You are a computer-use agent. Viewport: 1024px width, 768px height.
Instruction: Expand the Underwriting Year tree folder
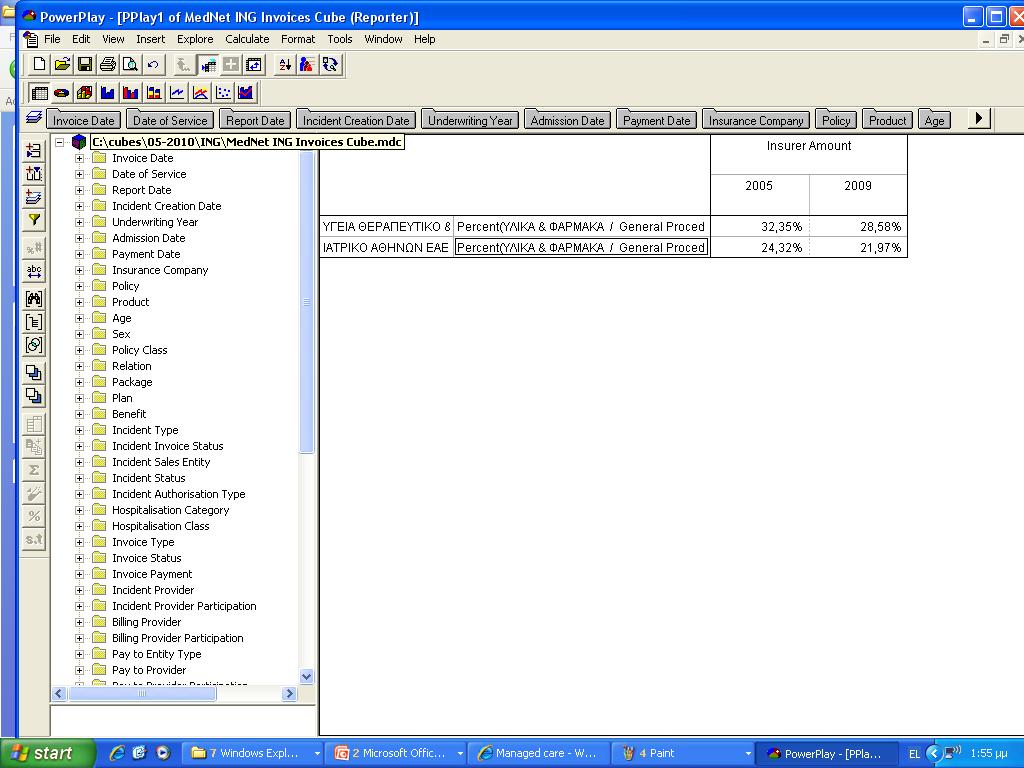click(x=79, y=222)
